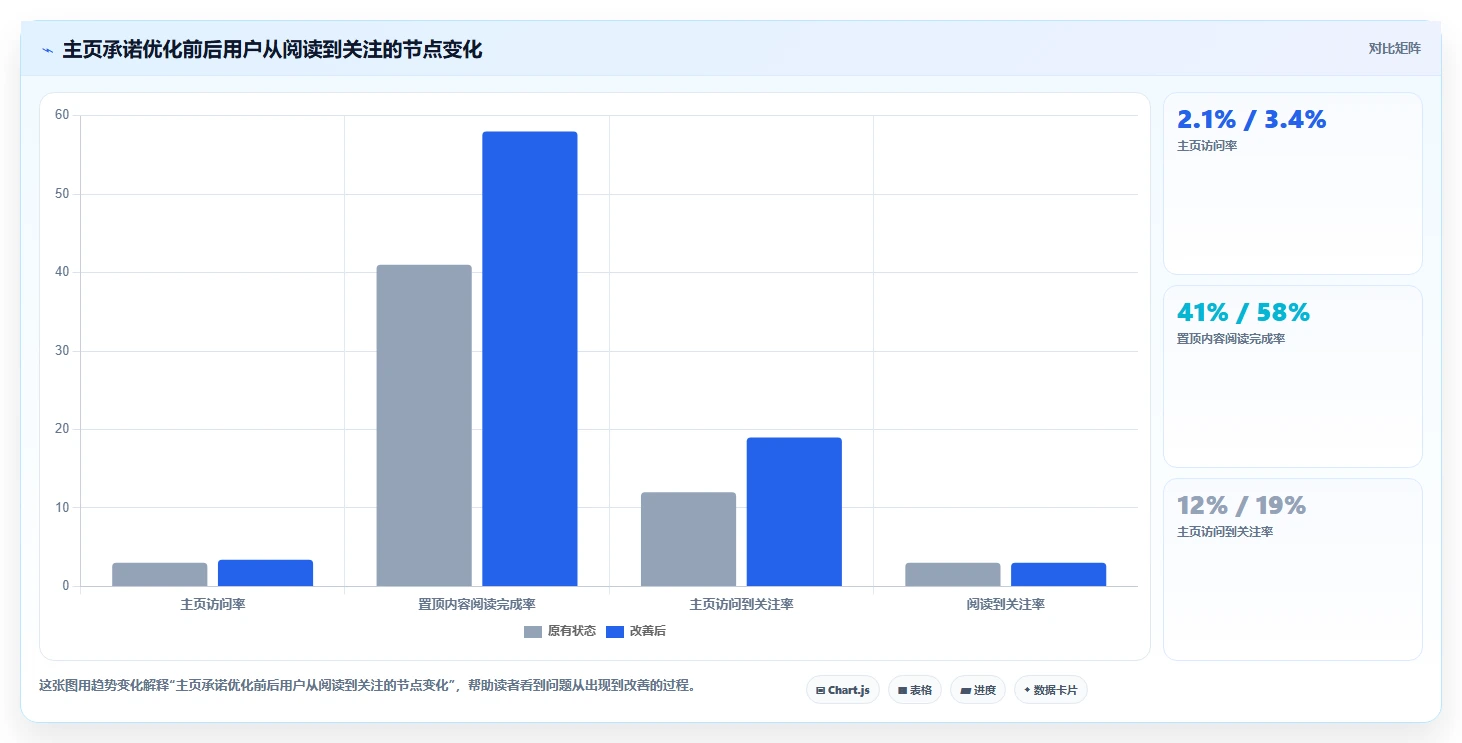The width and height of the screenshot is (1462, 743).
Task: Select the 数据卡片 tag
Action: click(1051, 690)
